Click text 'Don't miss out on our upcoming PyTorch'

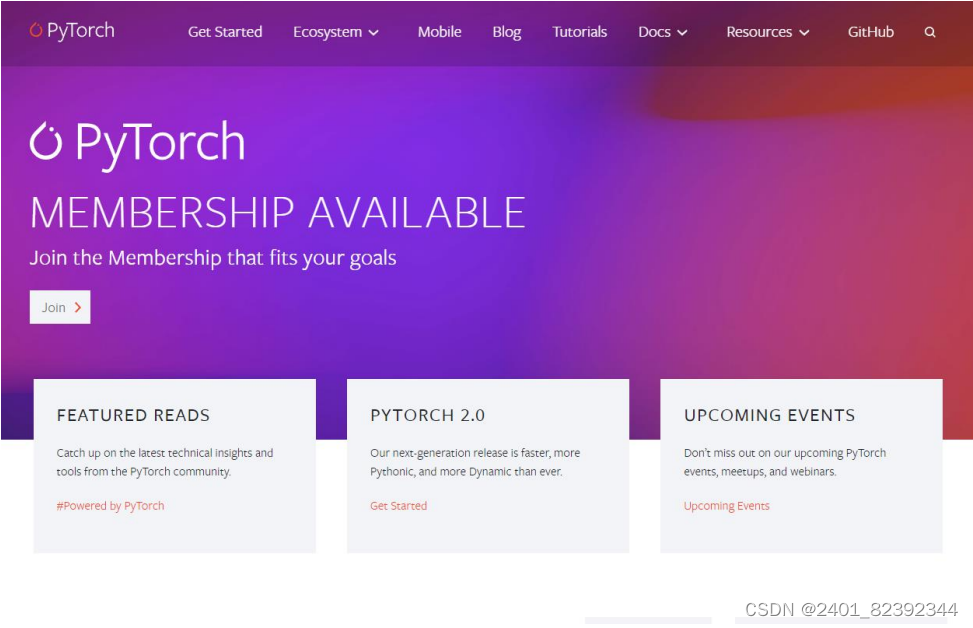[785, 453]
